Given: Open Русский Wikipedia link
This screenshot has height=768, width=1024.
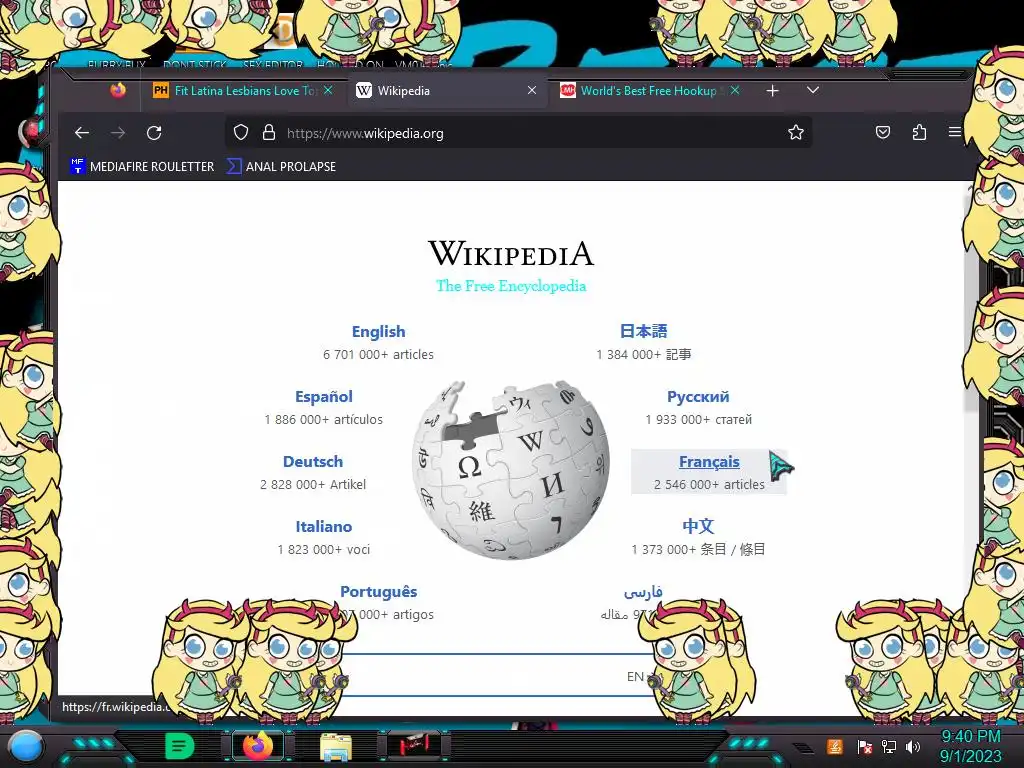Looking at the screenshot, I should coord(698,397).
